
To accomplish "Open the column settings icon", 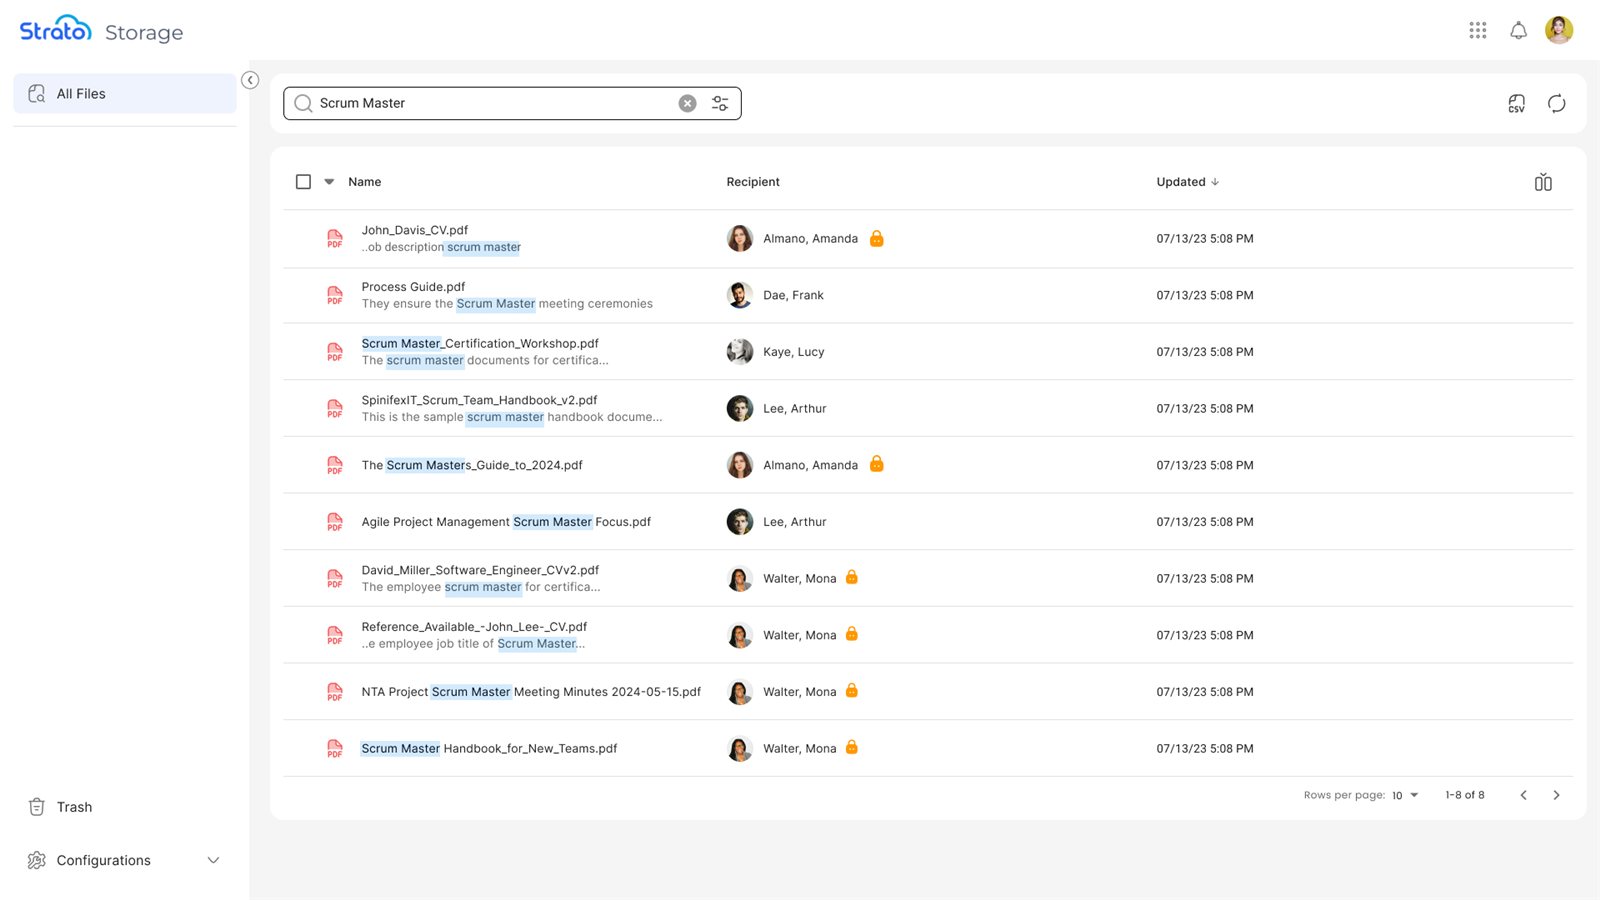I will click(1543, 182).
